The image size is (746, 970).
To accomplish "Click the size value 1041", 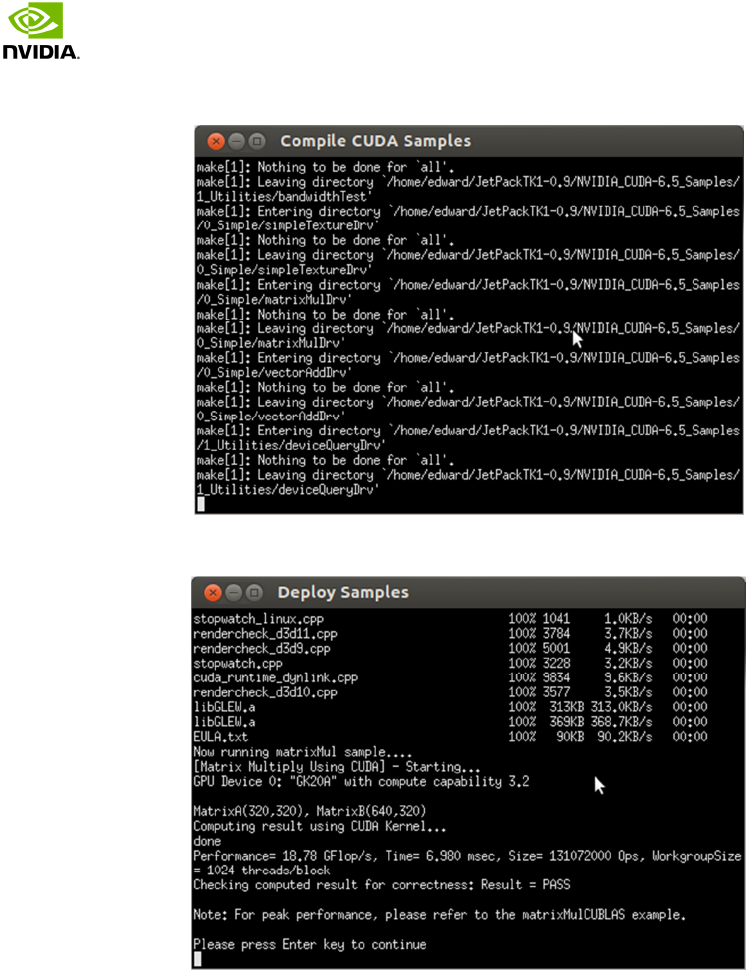I will 556,619.
